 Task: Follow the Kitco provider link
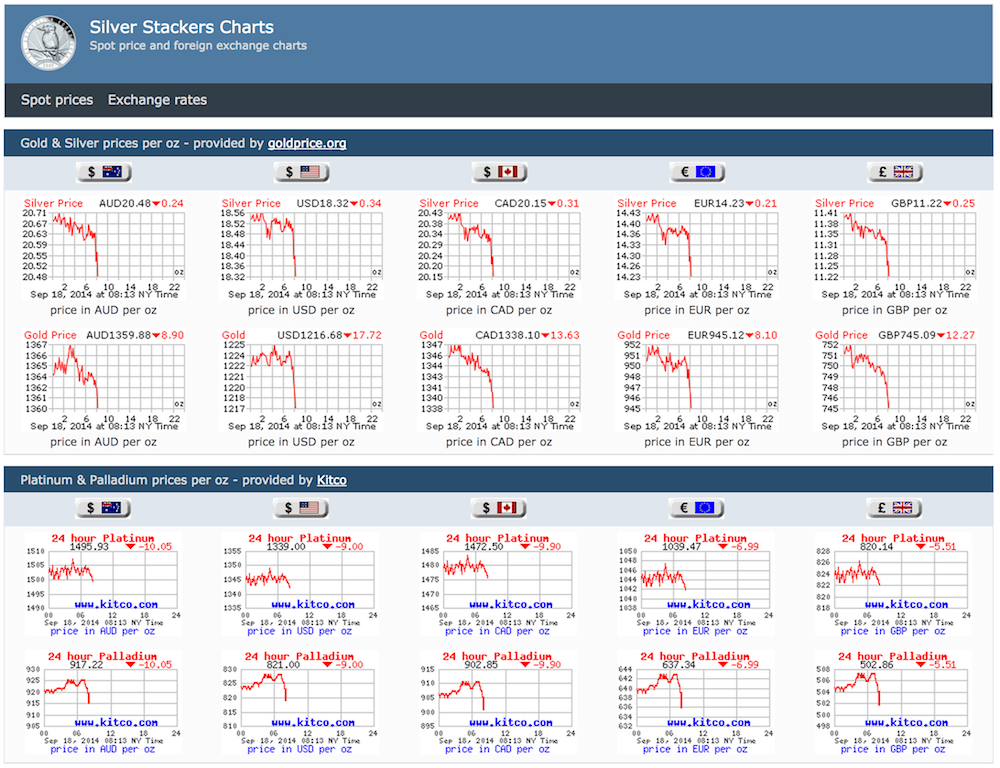point(332,480)
